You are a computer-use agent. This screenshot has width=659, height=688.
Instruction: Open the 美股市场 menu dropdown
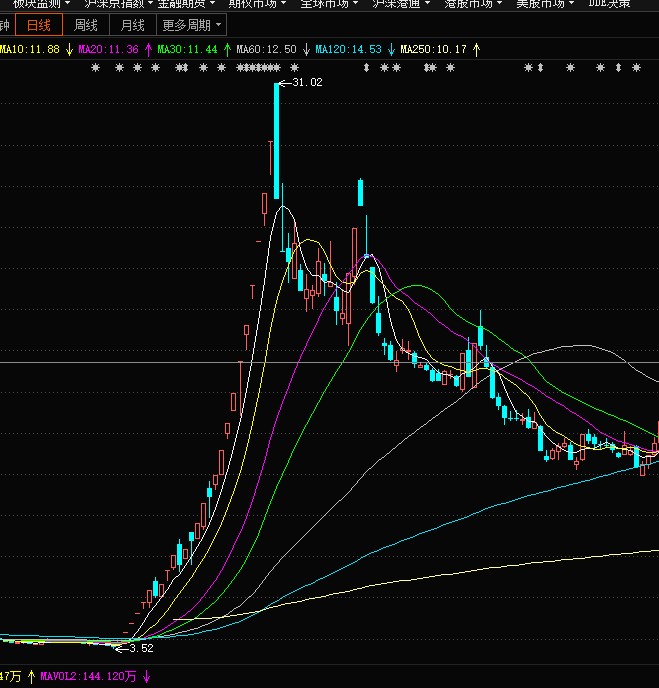tap(544, 4)
